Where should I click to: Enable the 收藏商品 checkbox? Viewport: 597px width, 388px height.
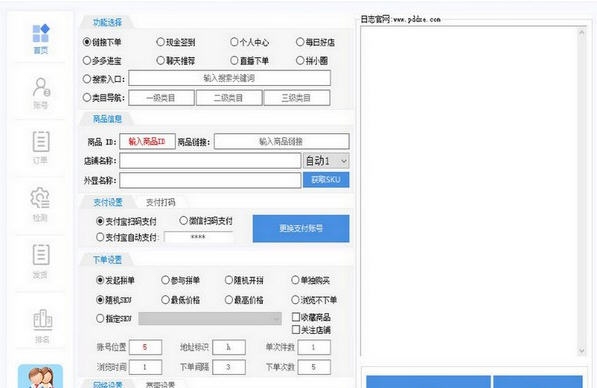coord(311,317)
